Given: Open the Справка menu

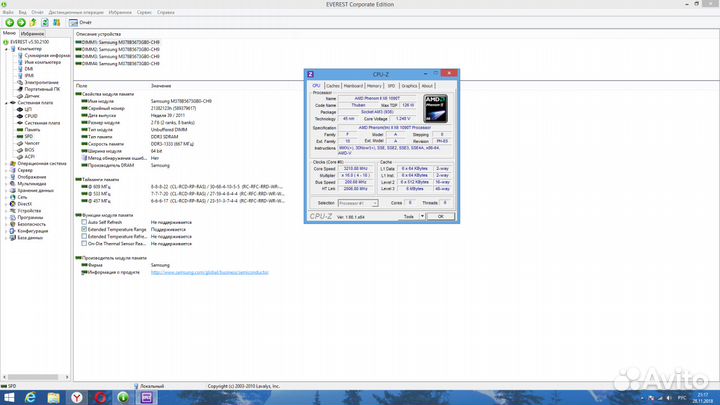Looking at the screenshot, I should coord(166,12).
